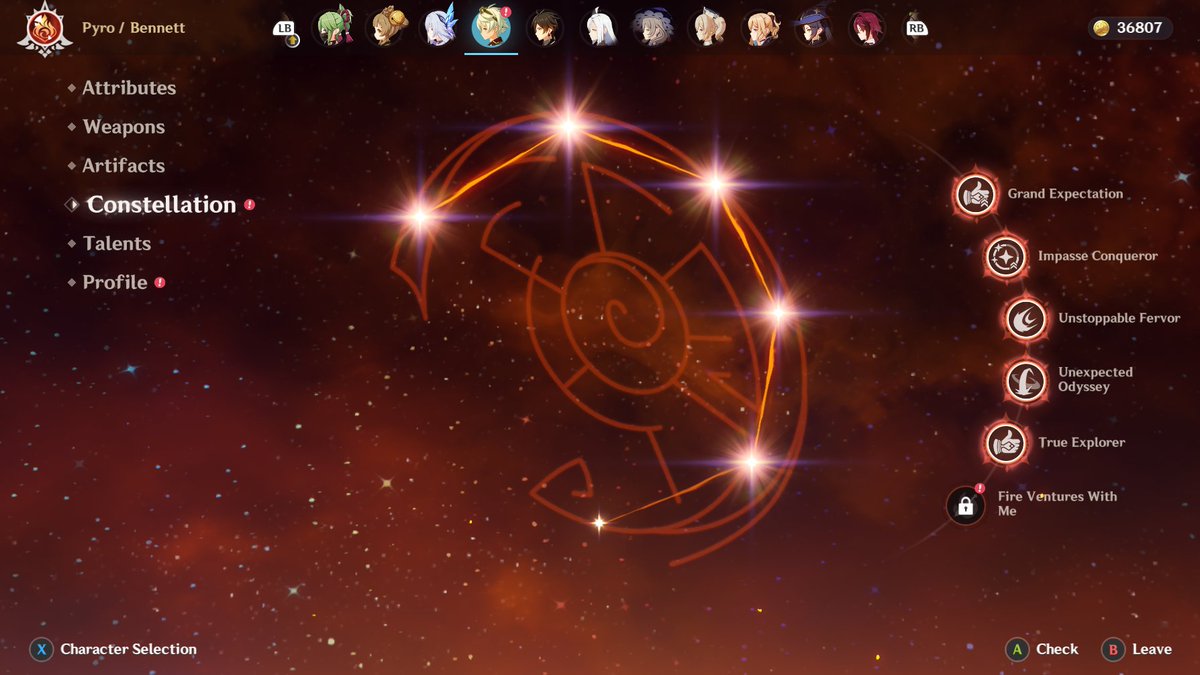Image resolution: width=1200 pixels, height=675 pixels.
Task: Click the leftmost glowing constellation star
Action: [x=420, y=215]
